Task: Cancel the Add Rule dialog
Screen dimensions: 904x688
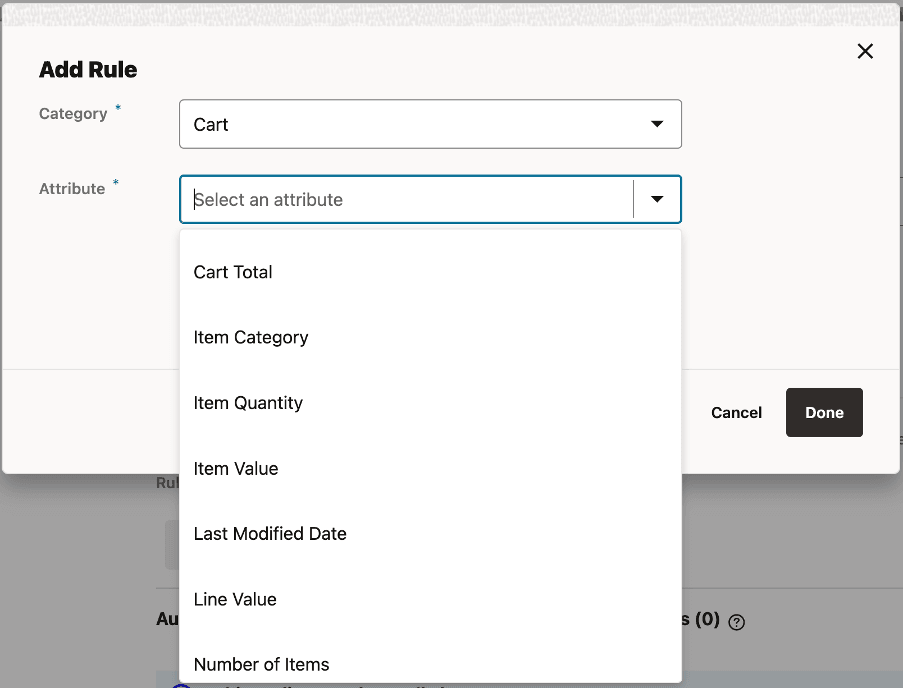Action: pyautogui.click(x=736, y=412)
